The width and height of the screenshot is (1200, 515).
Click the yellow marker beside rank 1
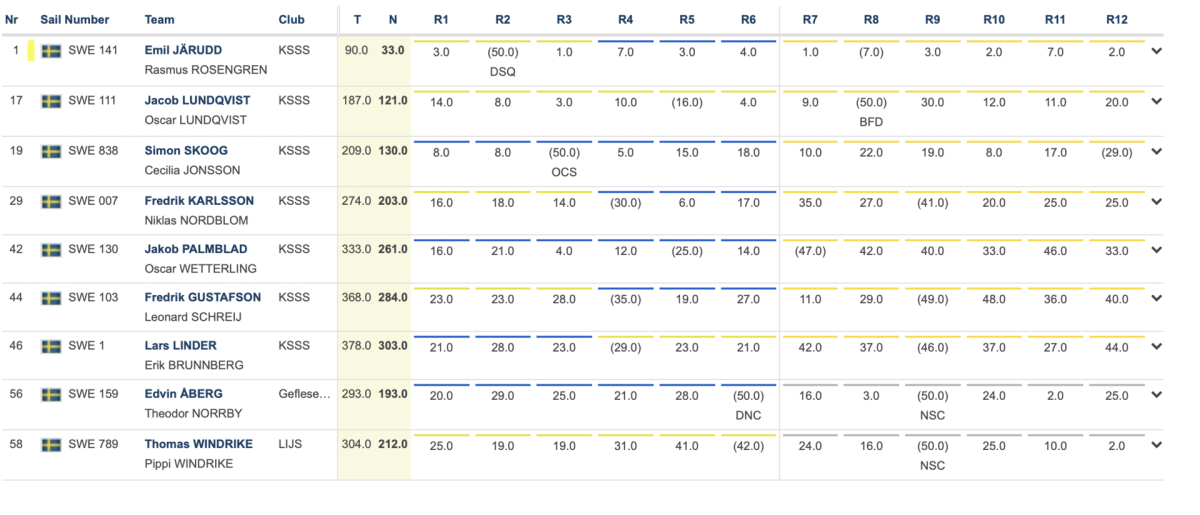point(31,51)
